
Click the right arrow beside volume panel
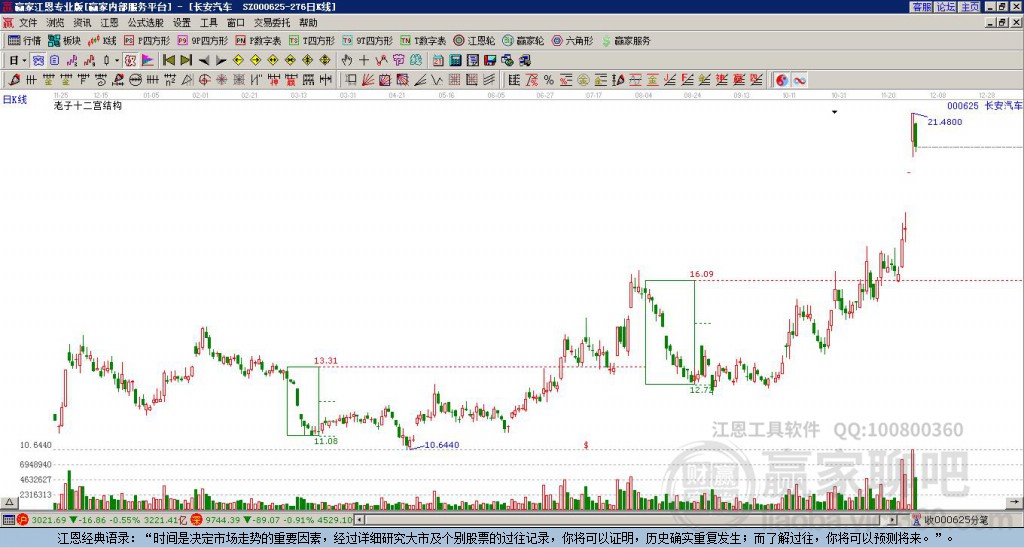coord(1014,502)
